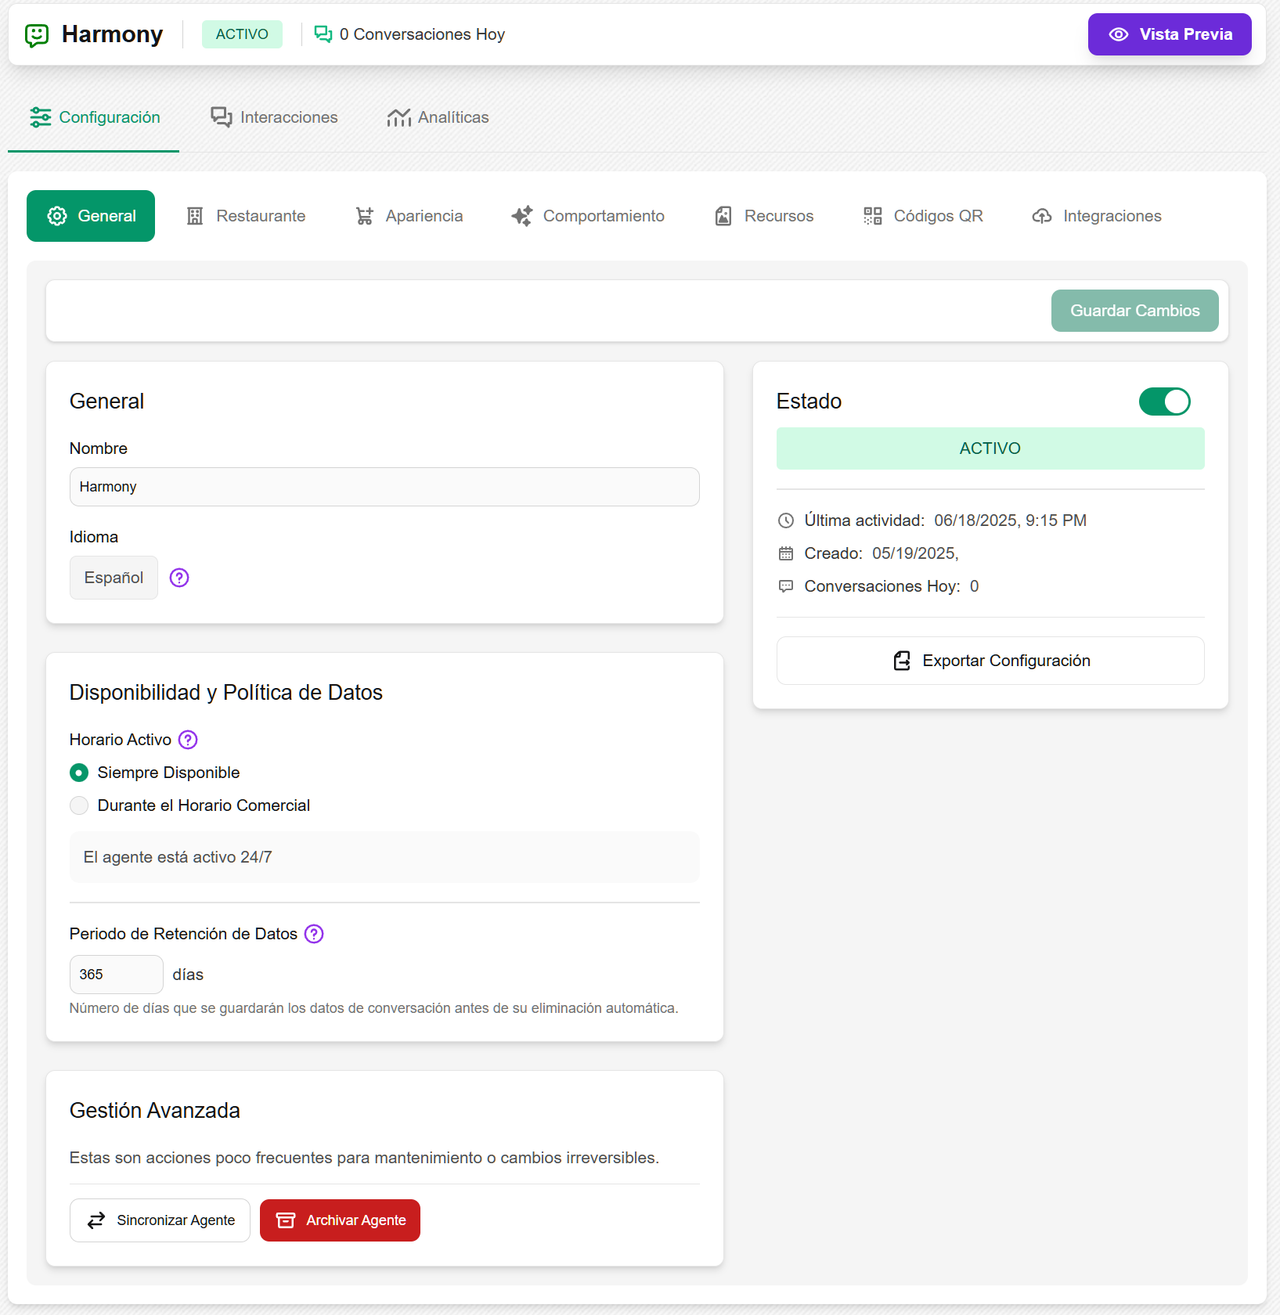Click the Guardar Cambios button
Image resolution: width=1280 pixels, height=1315 pixels.
(1134, 310)
